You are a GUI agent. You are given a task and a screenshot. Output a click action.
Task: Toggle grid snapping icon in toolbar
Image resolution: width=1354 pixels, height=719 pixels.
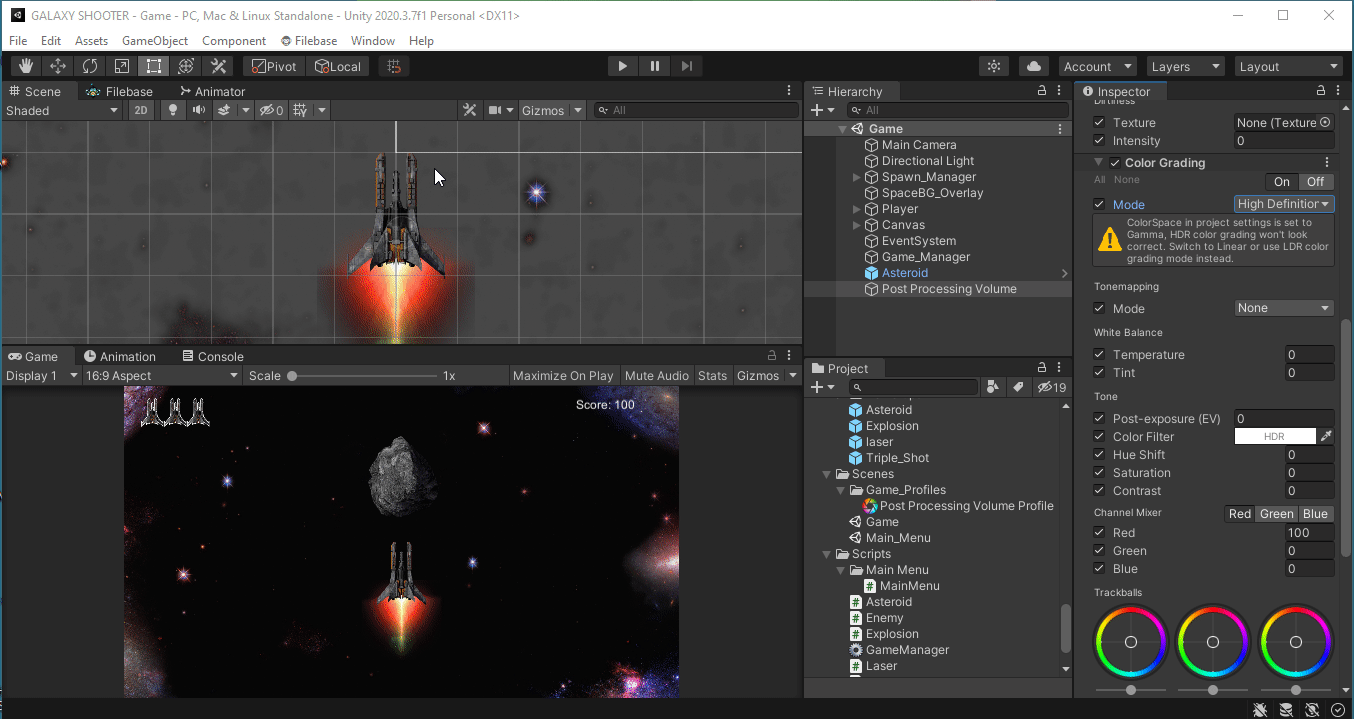tap(394, 66)
